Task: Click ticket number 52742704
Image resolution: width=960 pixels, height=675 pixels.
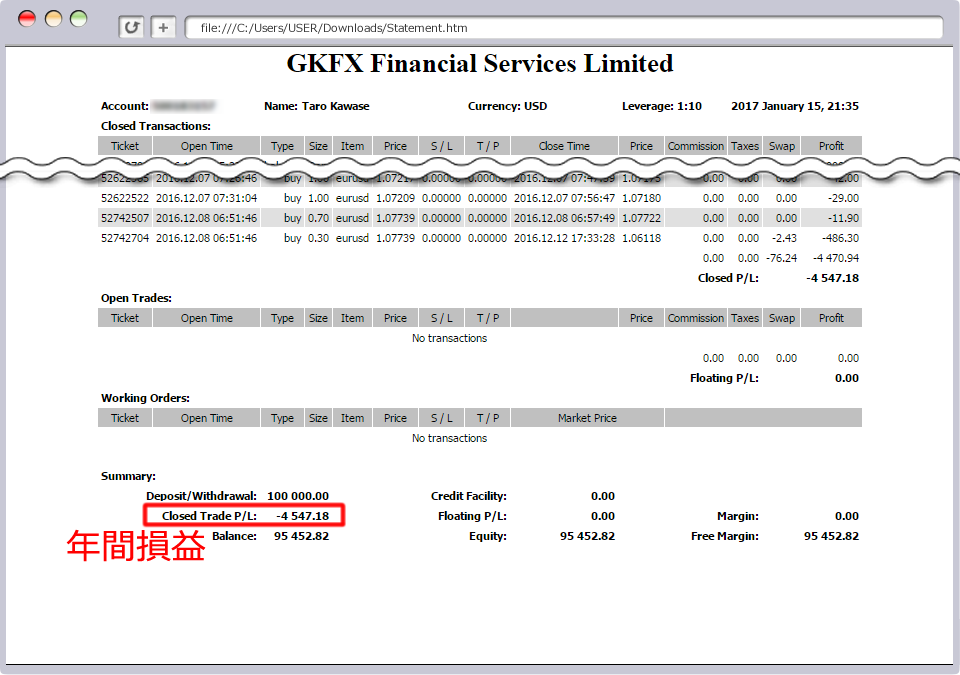Action: [x=125, y=238]
